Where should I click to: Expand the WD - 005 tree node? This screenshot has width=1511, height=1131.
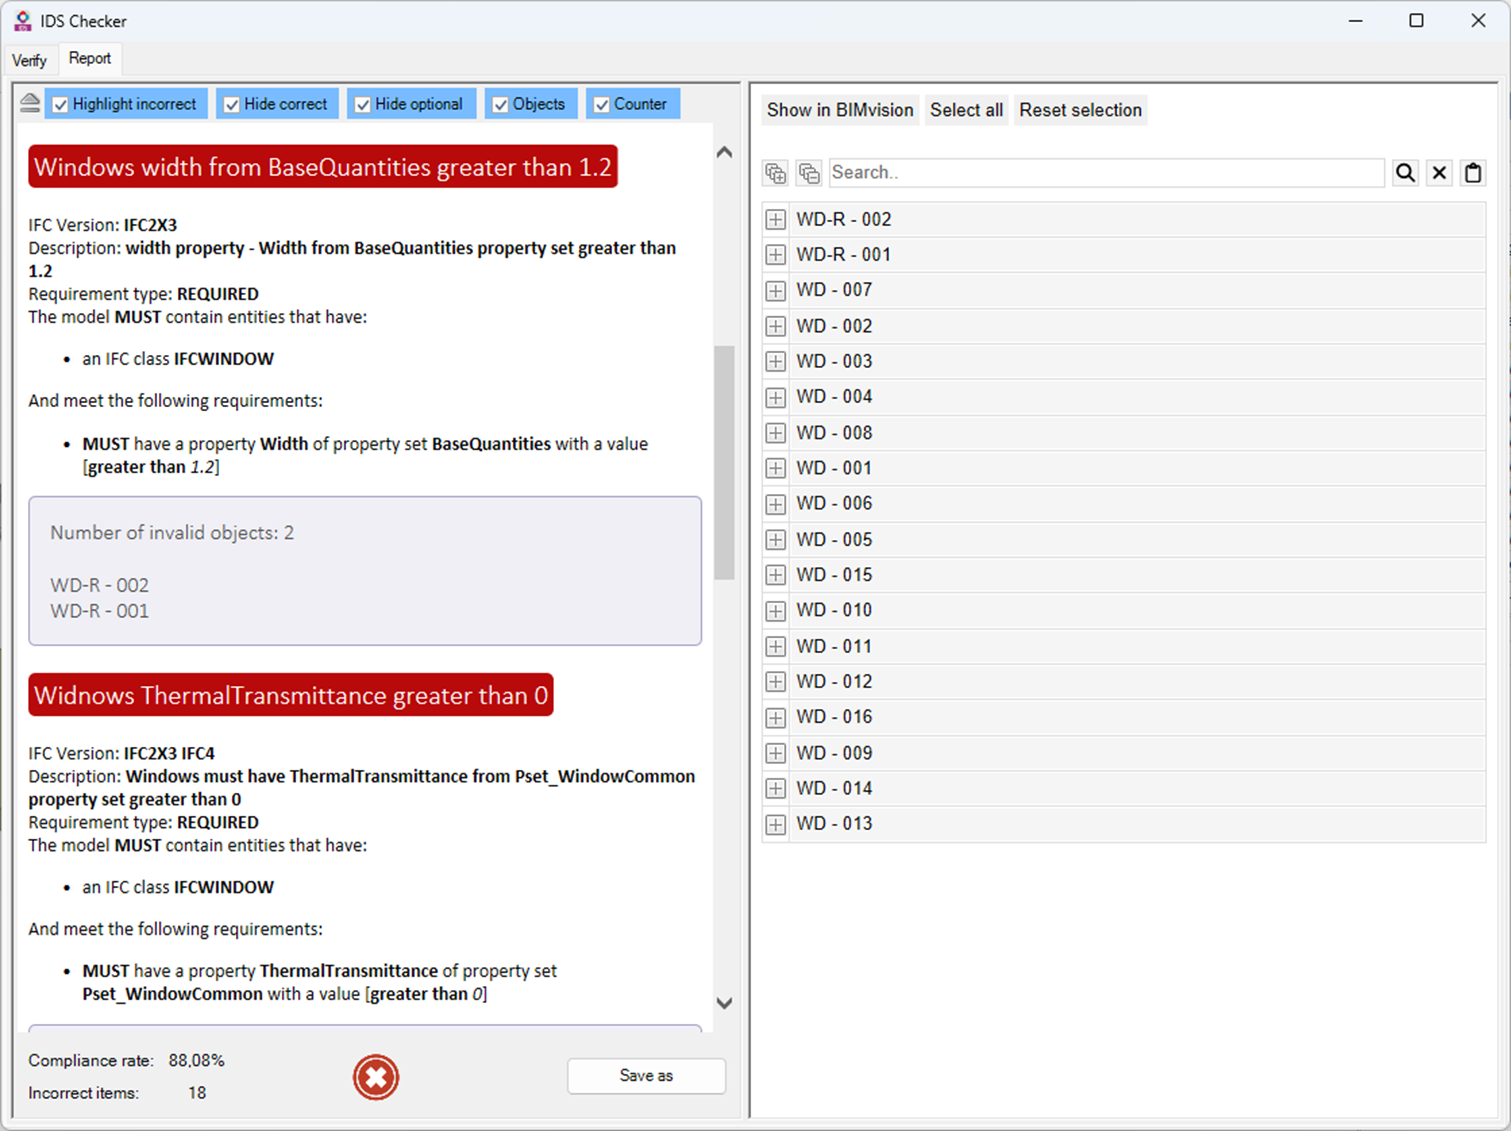775,540
